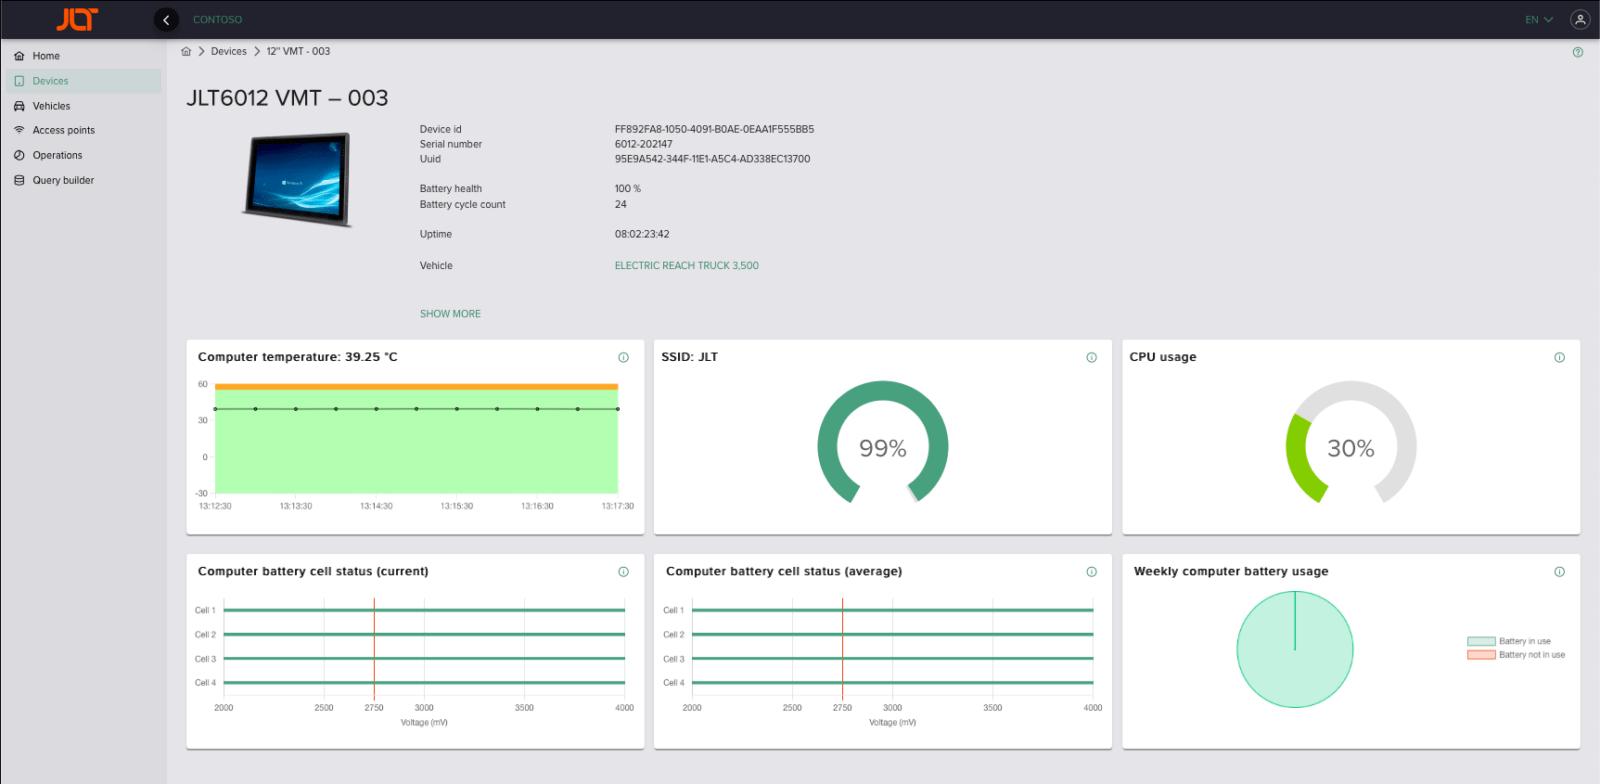Click the JLT logo in header
The image size is (1600, 784).
click(x=77, y=19)
